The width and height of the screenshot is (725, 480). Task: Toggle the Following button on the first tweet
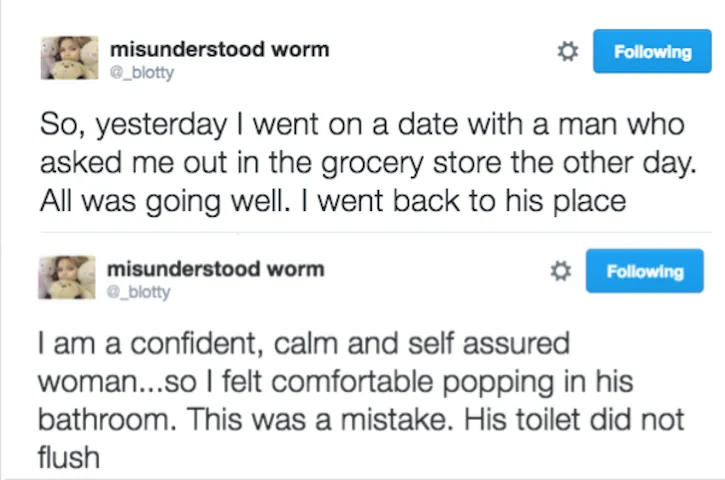point(652,51)
